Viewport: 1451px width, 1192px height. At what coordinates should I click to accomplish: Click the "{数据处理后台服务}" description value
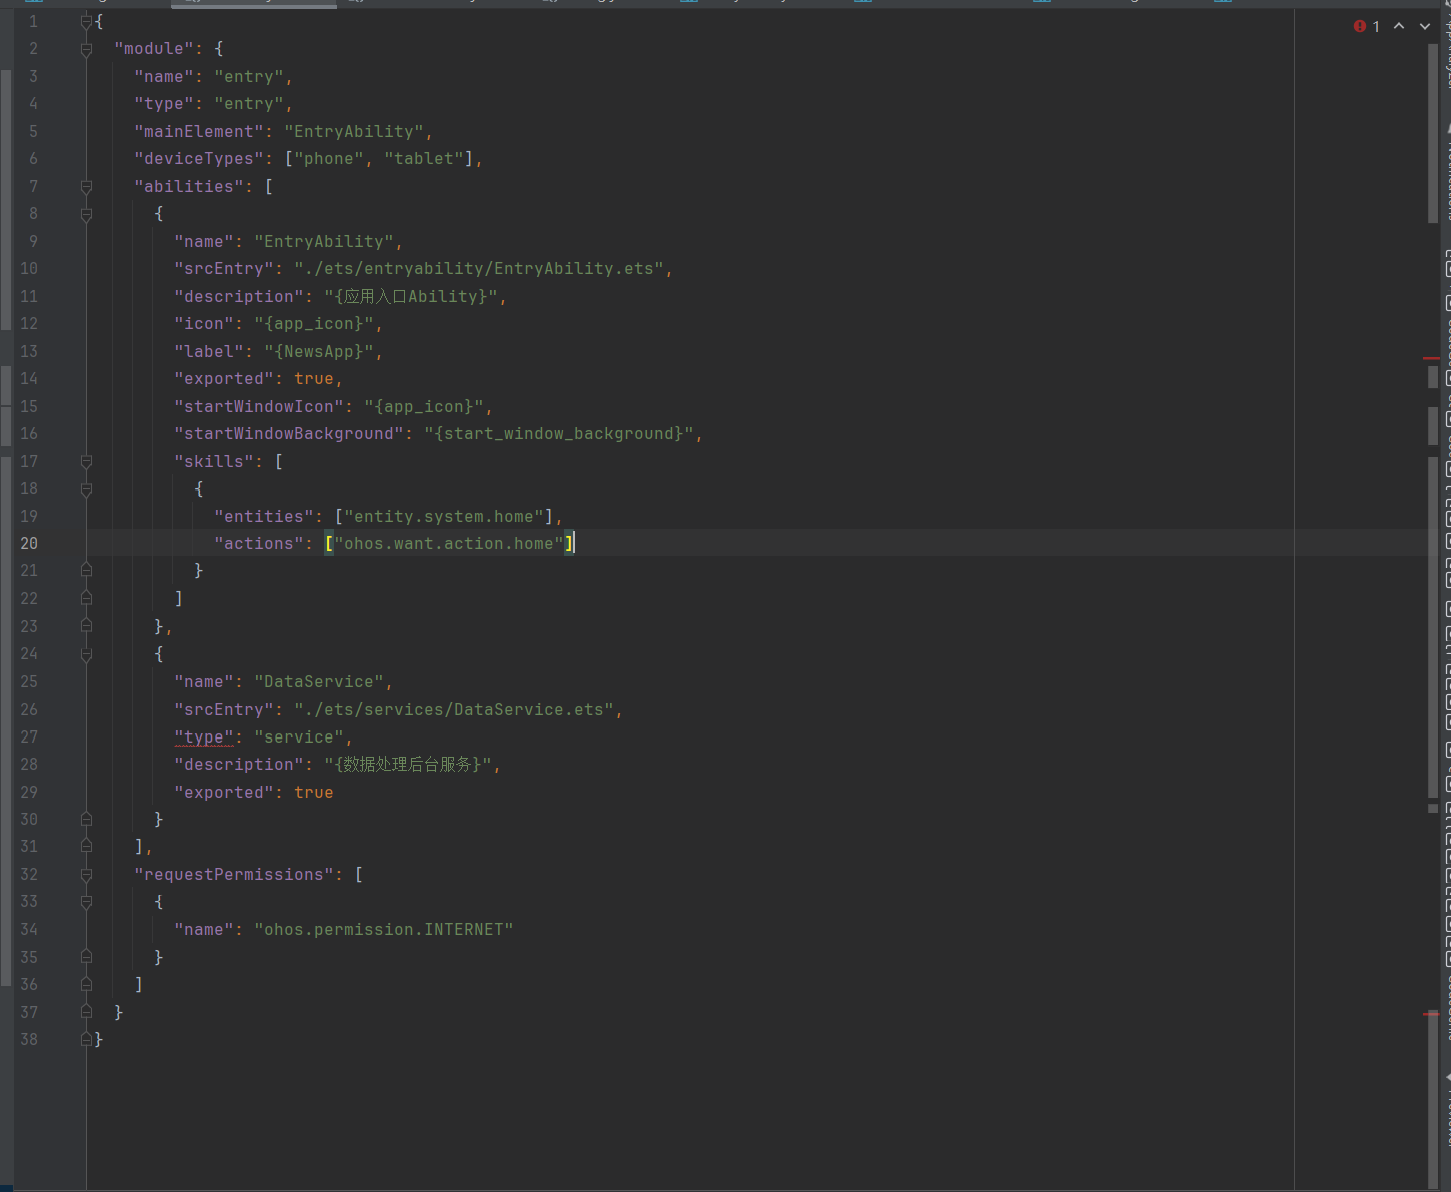coord(409,765)
